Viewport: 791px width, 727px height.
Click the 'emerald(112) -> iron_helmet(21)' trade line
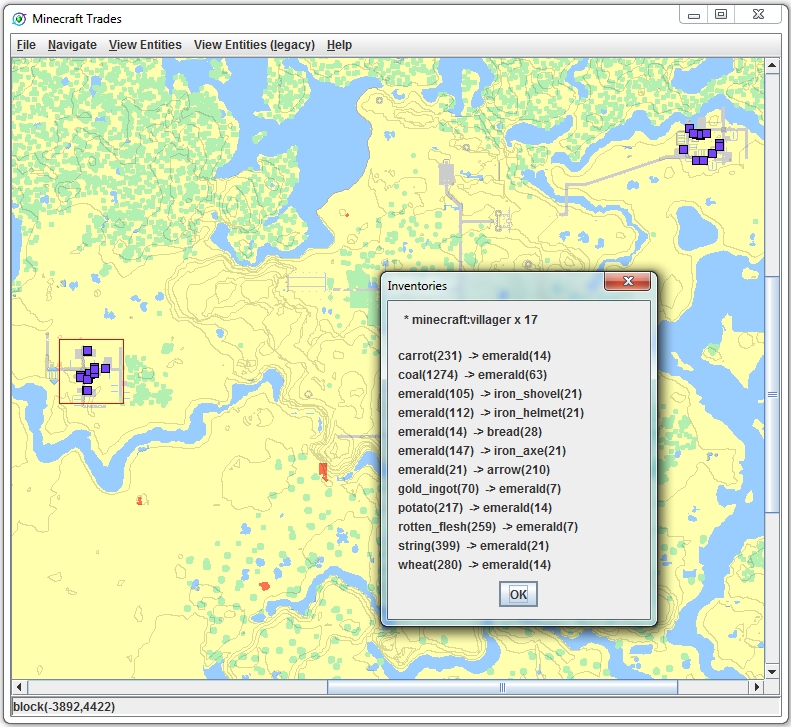click(491, 413)
